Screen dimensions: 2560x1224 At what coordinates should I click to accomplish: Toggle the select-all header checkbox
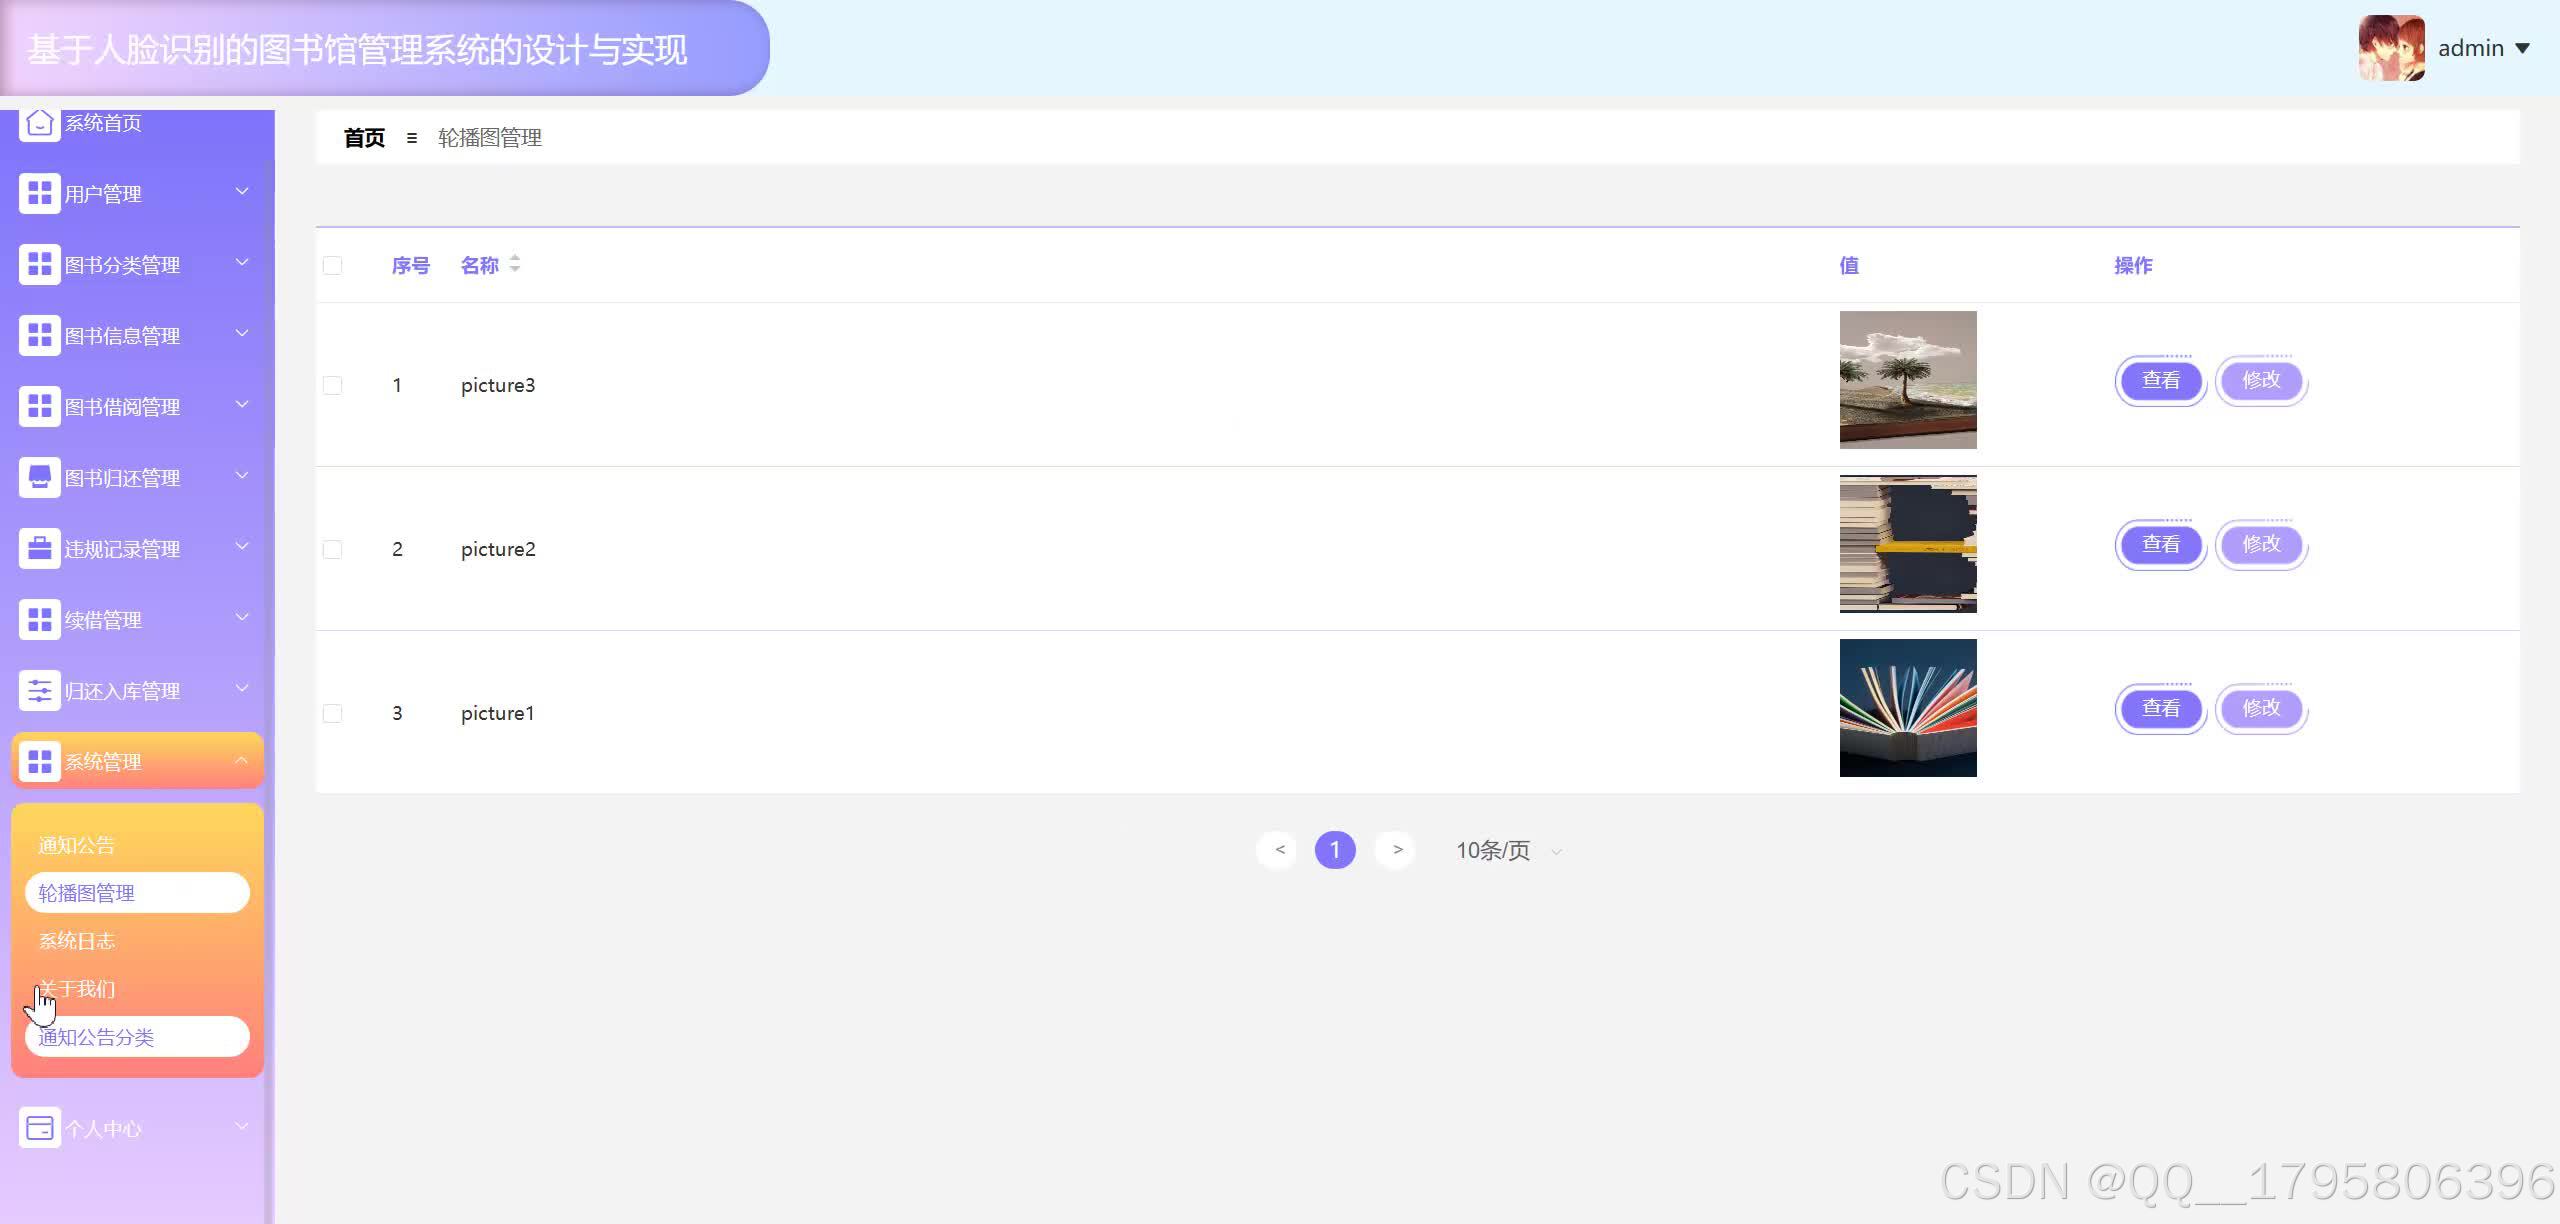333,265
